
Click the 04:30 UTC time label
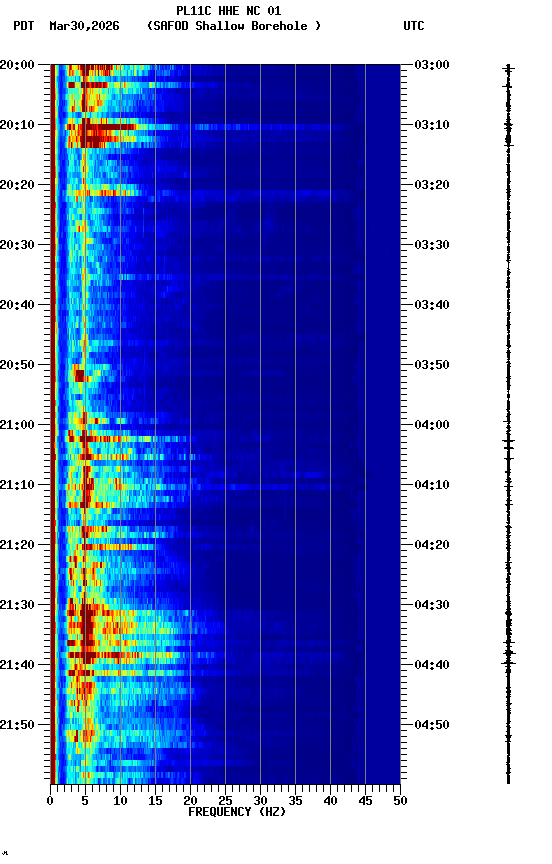[432, 605]
